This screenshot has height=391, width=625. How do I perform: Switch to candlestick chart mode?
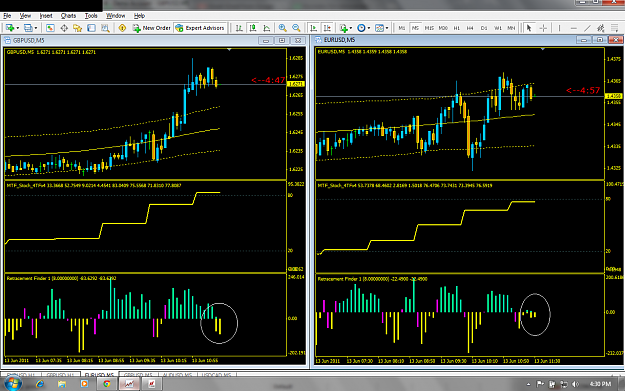pyautogui.click(x=253, y=28)
